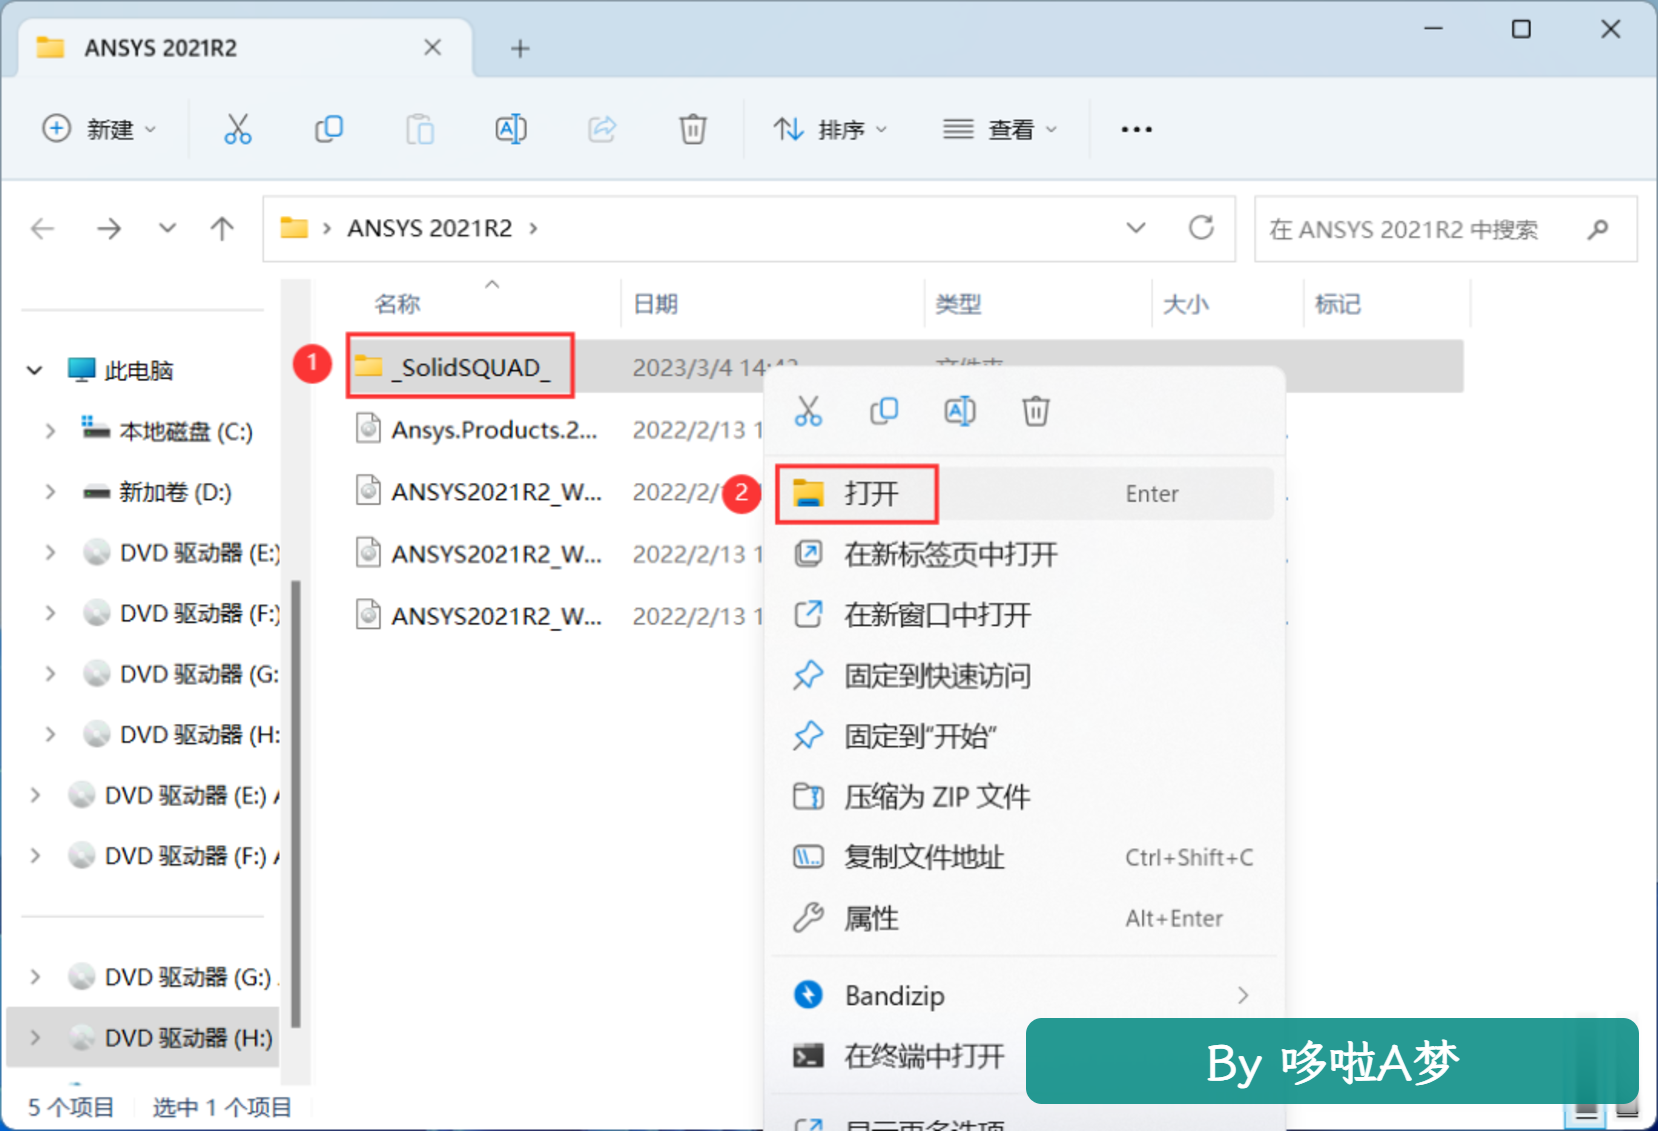Select the _SolidSQUAD_ folder
The height and width of the screenshot is (1131, 1658).
point(461,367)
